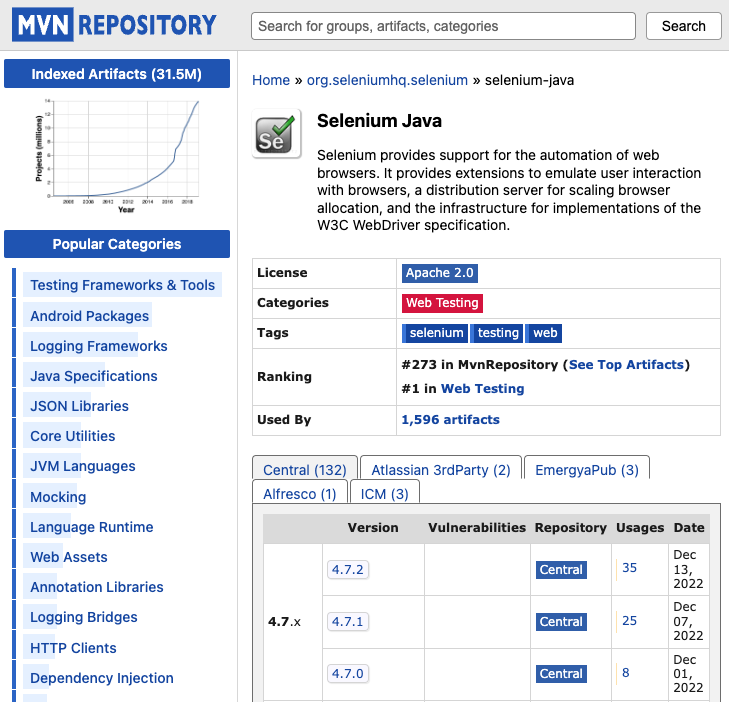Click the 'Dec 01, 2022' date cell

688,674
